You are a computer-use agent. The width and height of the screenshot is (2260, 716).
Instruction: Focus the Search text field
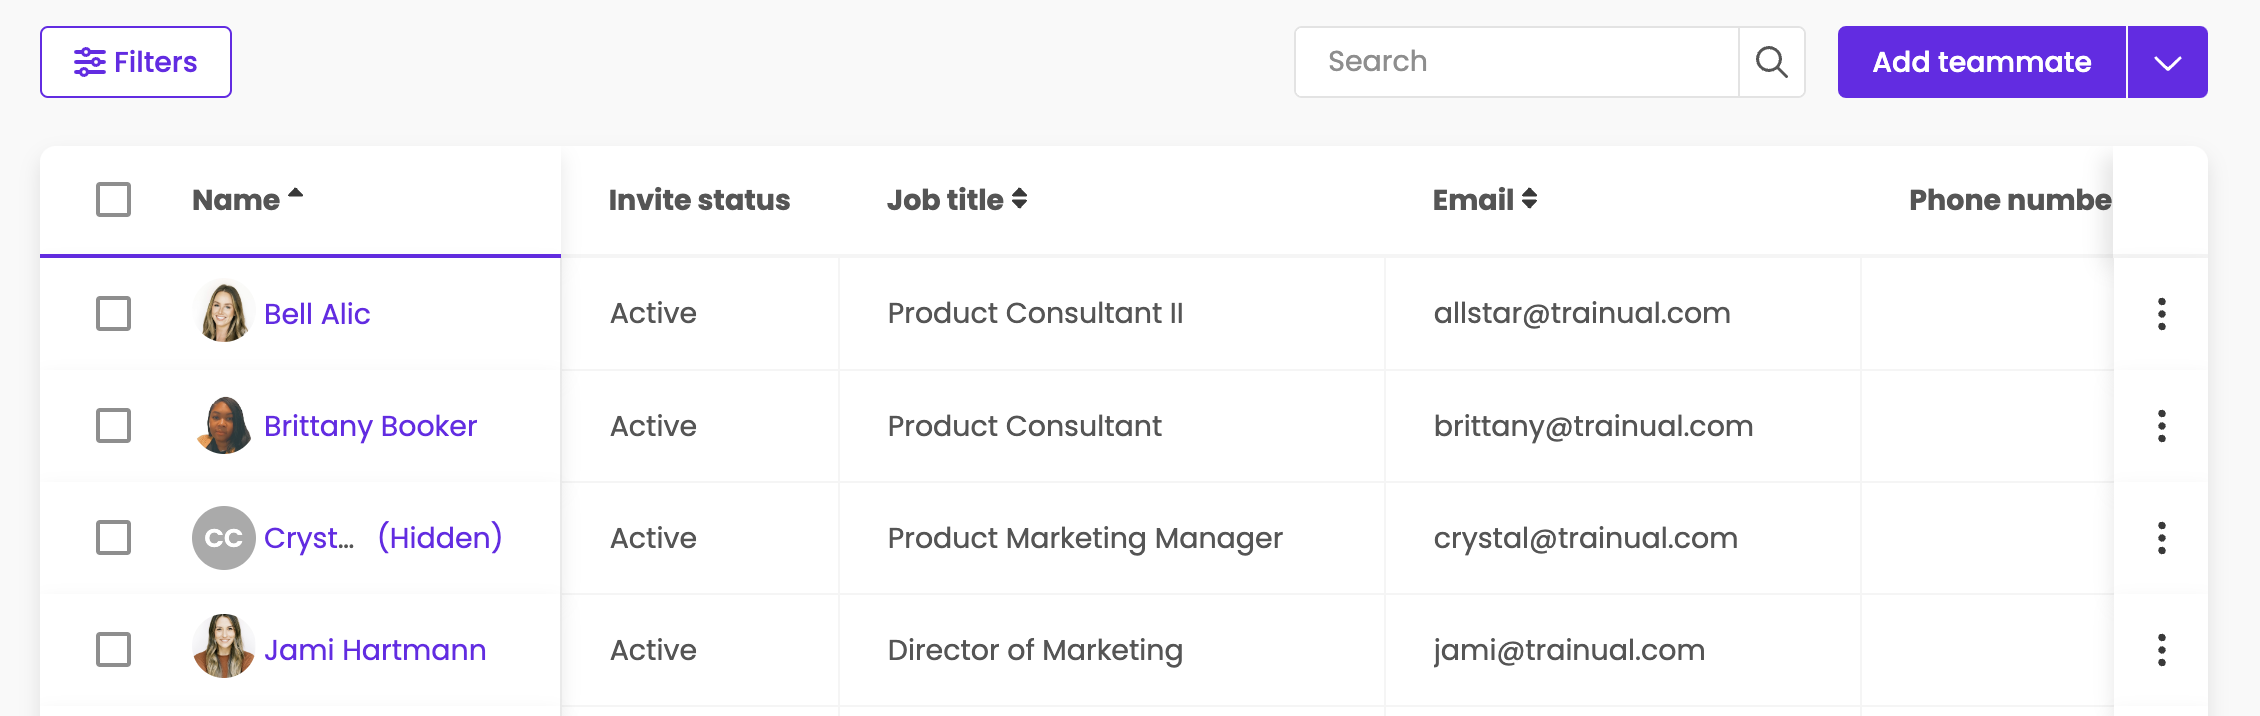pyautogui.click(x=1516, y=62)
